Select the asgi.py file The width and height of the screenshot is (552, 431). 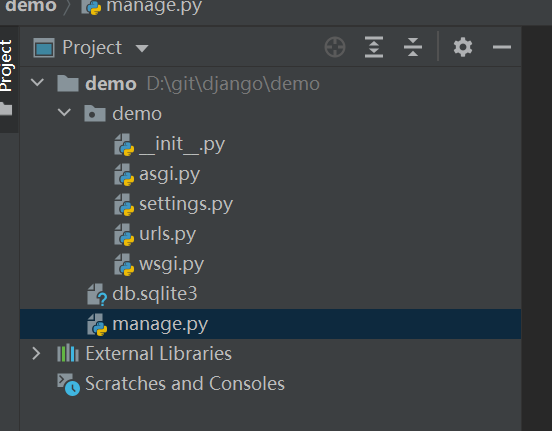pos(270,174)
